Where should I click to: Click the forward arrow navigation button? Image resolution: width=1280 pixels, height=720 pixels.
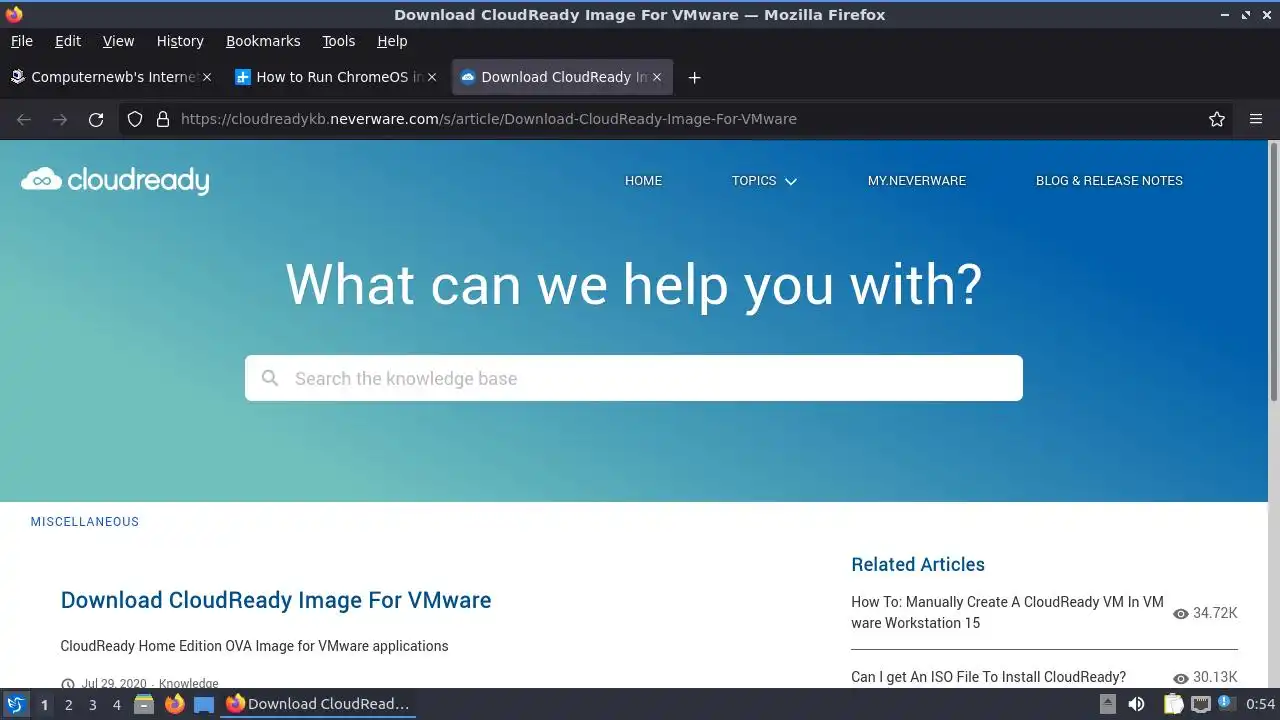60,119
